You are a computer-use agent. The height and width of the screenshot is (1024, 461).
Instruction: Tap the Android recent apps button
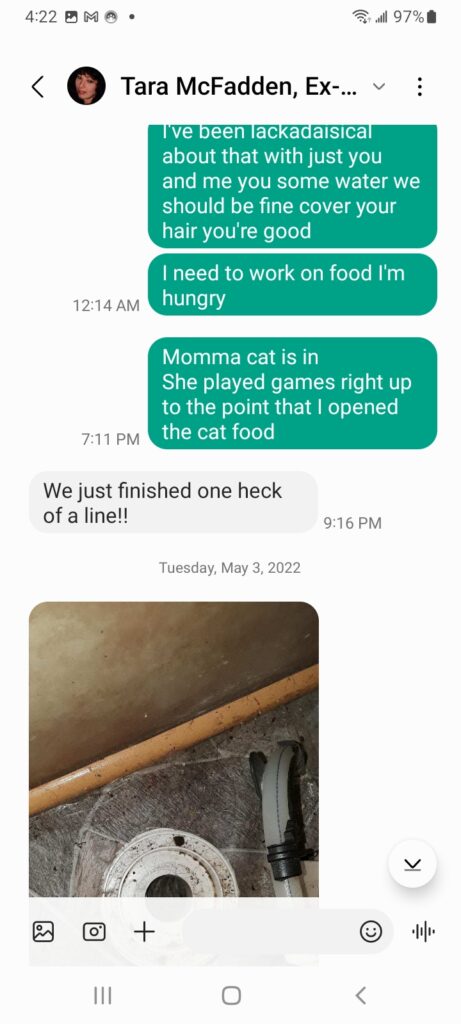103,995
